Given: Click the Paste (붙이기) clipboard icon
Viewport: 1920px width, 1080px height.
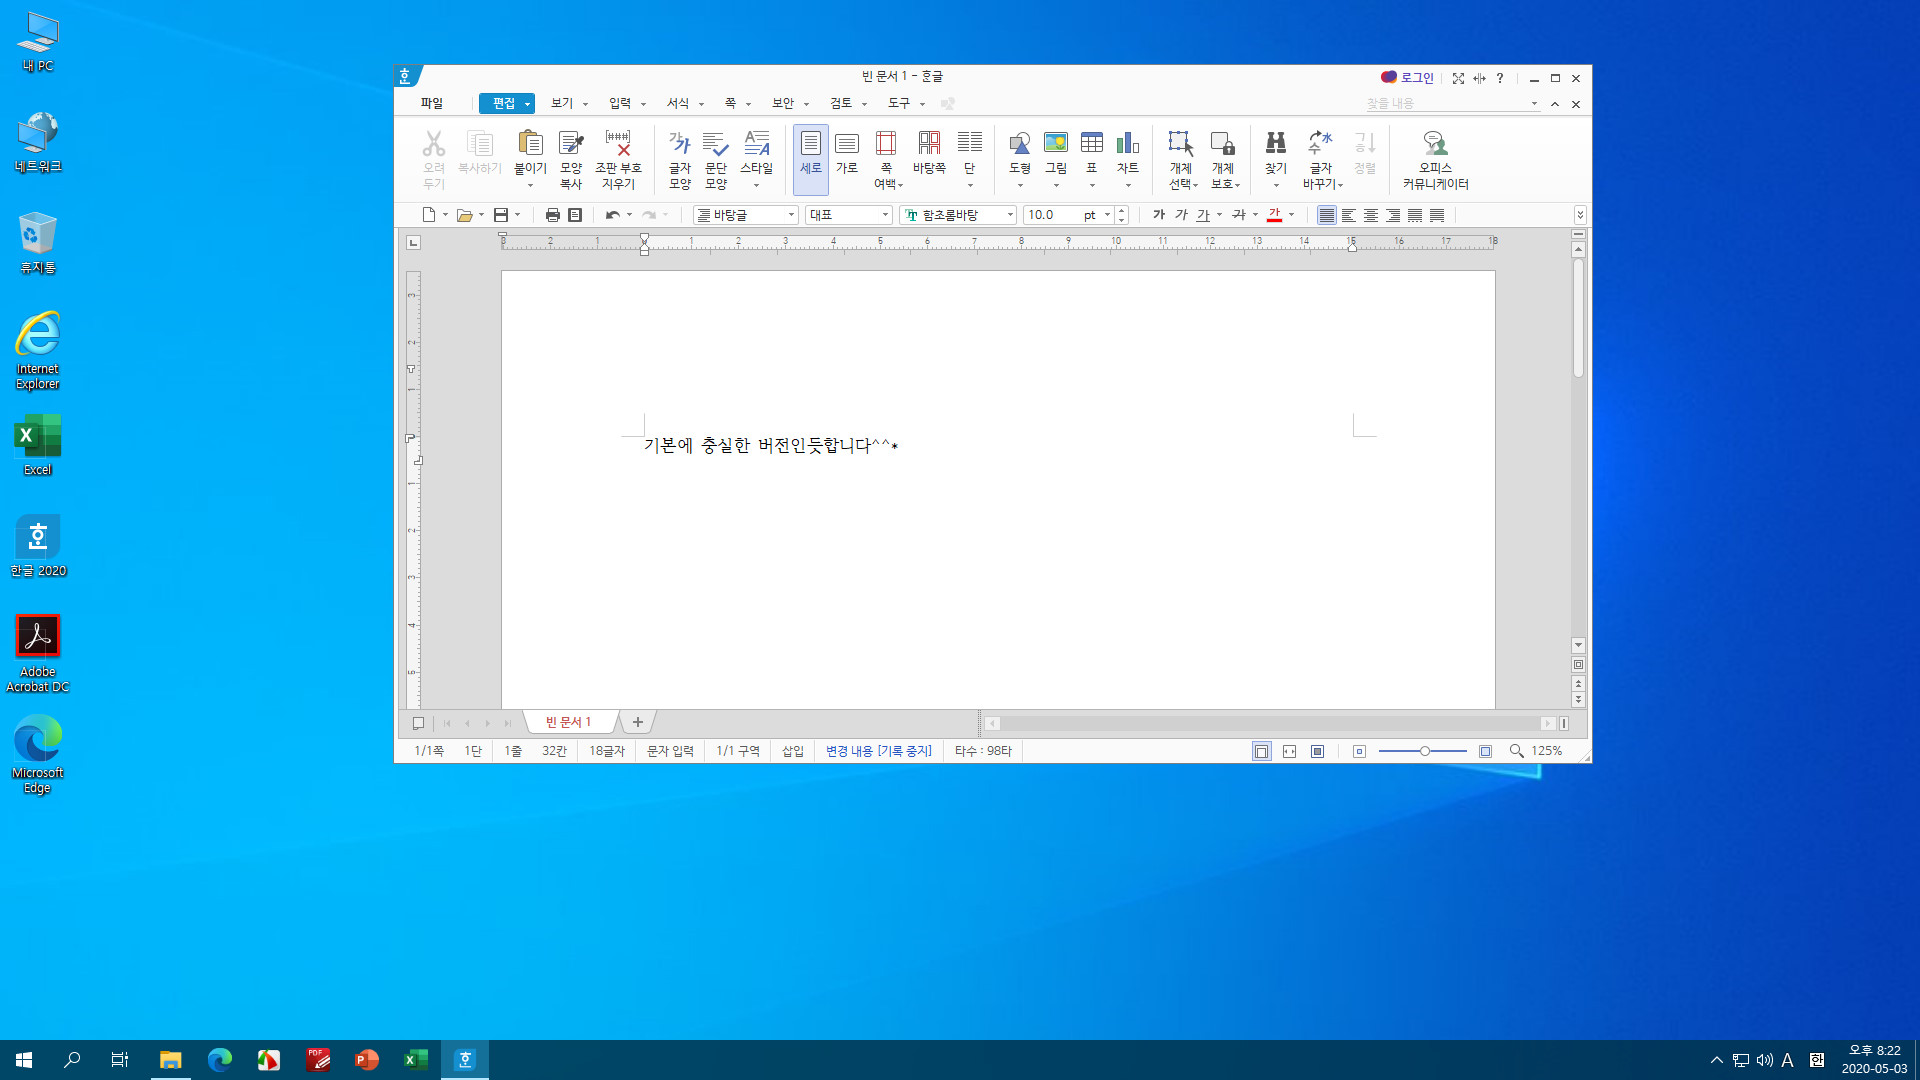Looking at the screenshot, I should coord(530,144).
